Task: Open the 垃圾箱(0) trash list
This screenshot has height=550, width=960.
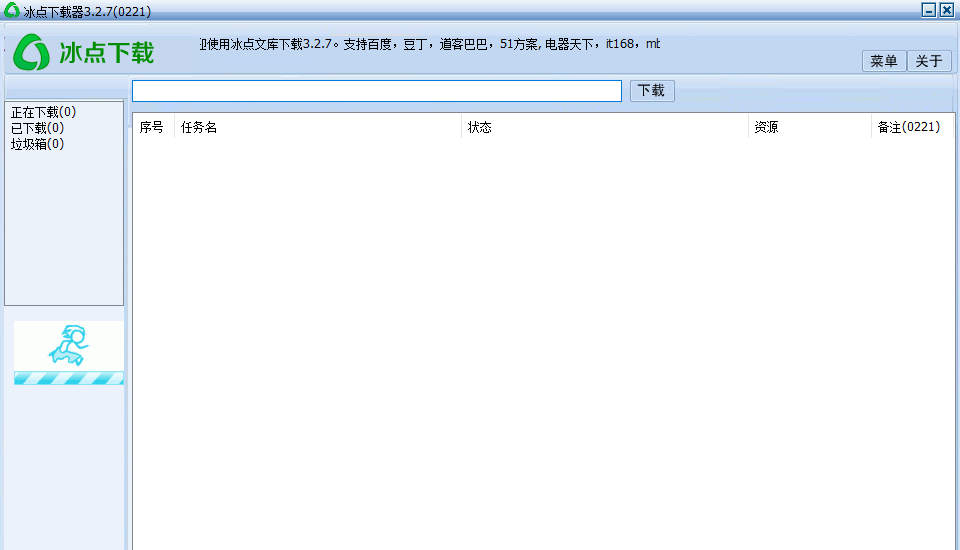Action: (37, 144)
